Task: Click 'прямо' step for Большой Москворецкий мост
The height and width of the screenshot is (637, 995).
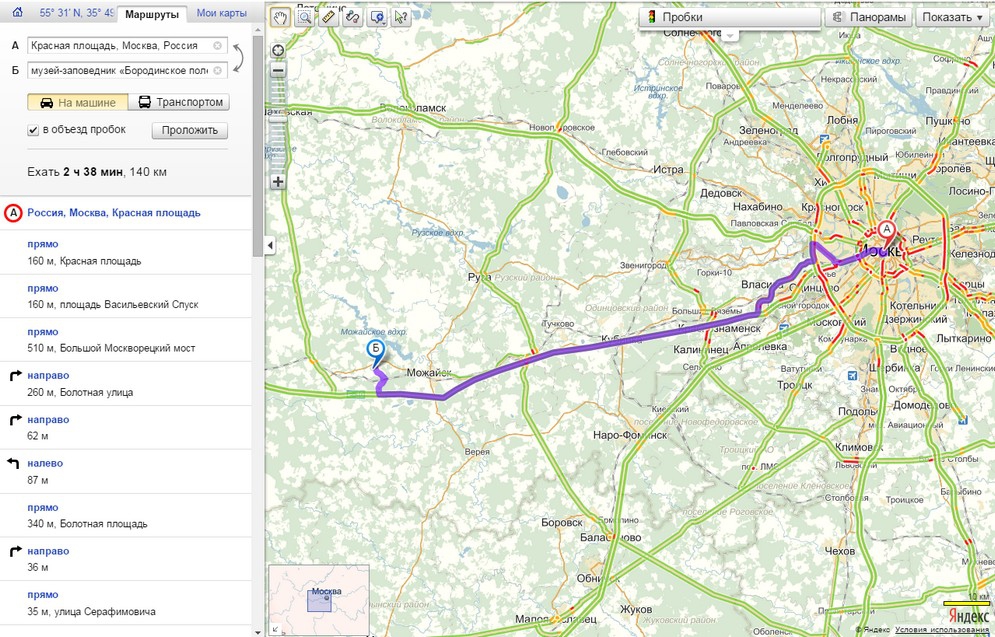Action: [43, 332]
